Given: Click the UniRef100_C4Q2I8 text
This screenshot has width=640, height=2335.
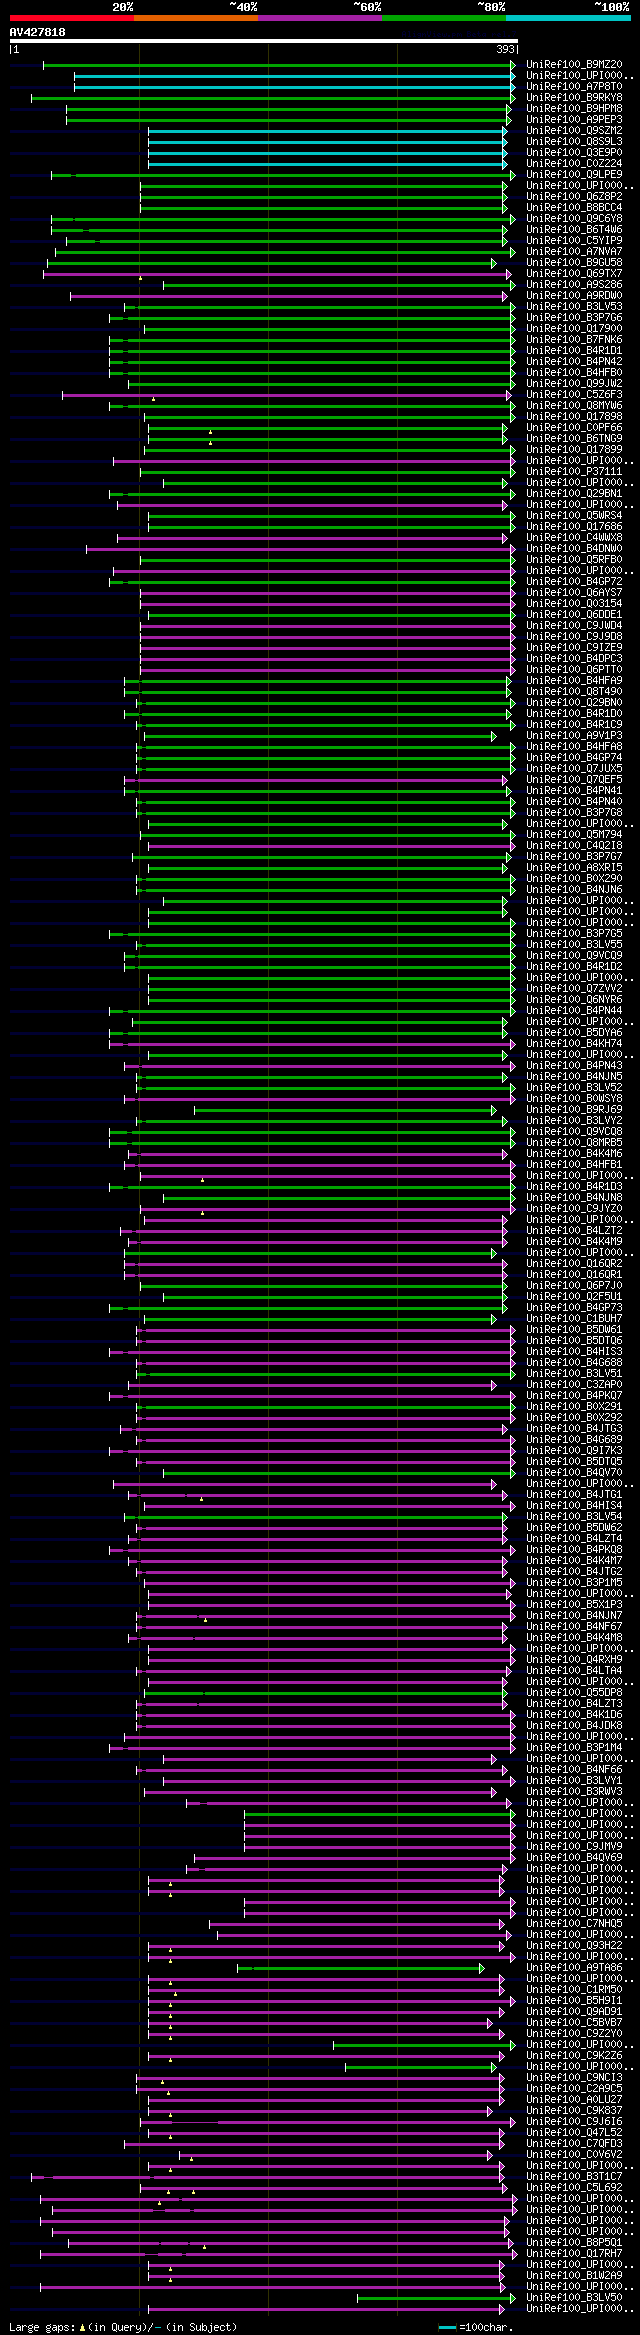Looking at the screenshot, I should click(574, 846).
